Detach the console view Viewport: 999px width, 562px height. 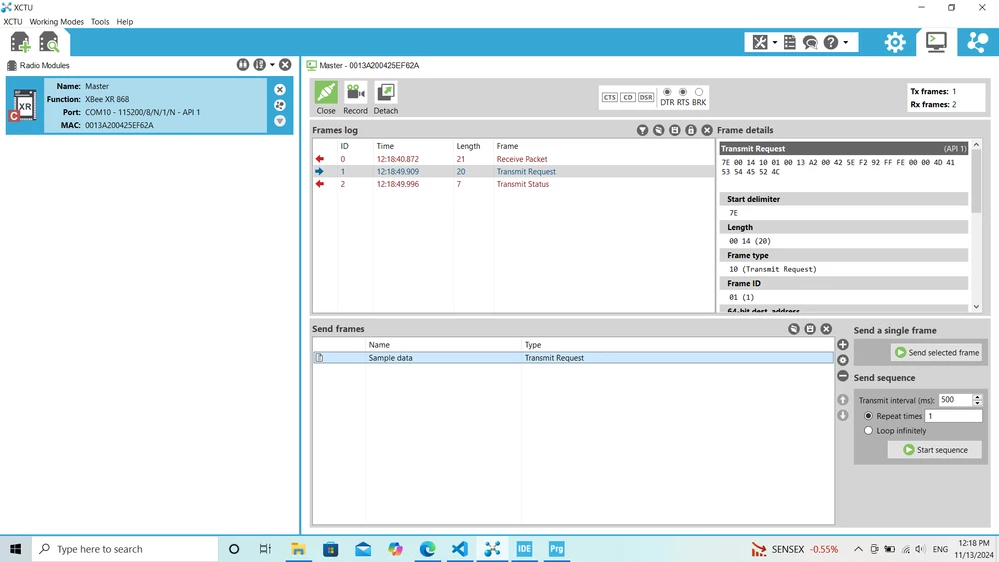(385, 97)
